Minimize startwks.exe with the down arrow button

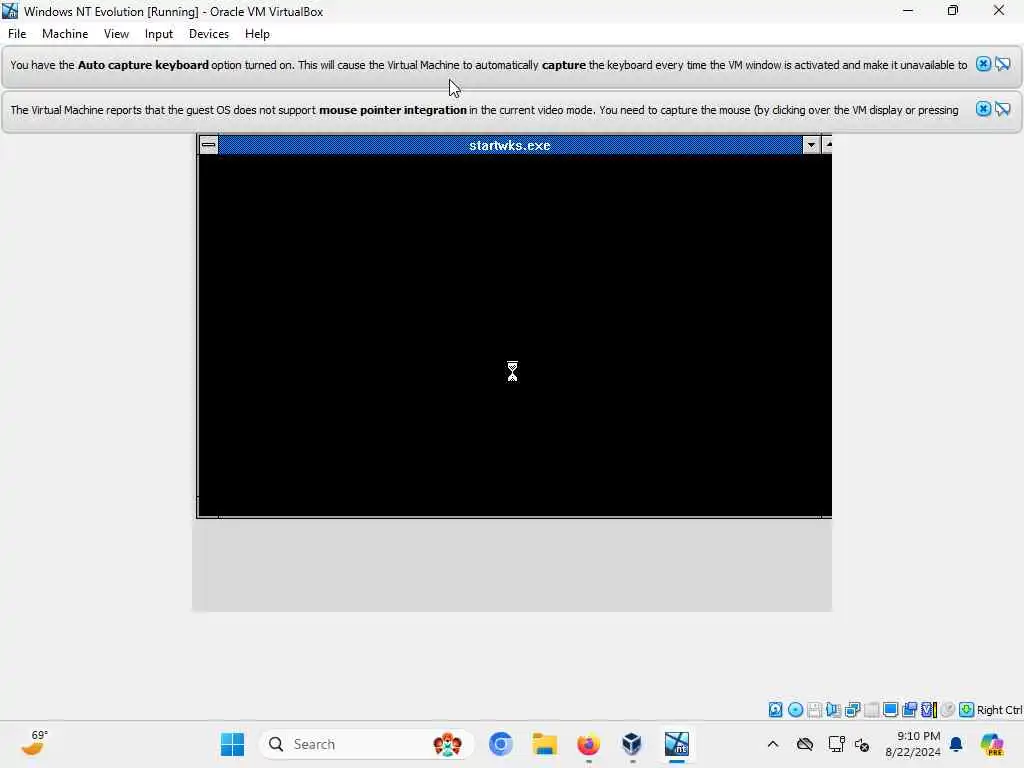811,145
